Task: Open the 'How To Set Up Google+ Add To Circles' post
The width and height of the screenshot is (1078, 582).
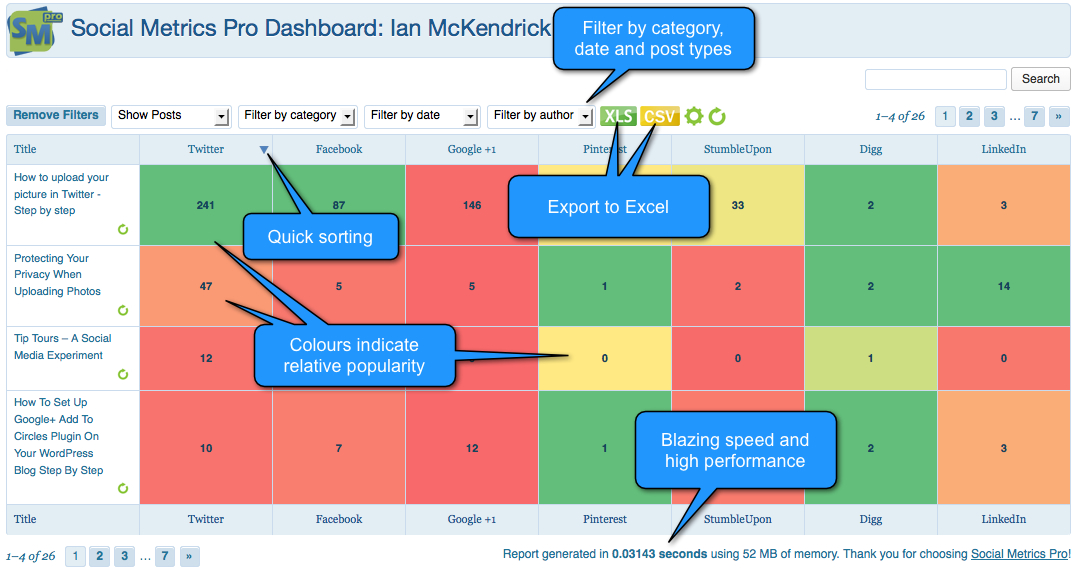Action: click(58, 436)
